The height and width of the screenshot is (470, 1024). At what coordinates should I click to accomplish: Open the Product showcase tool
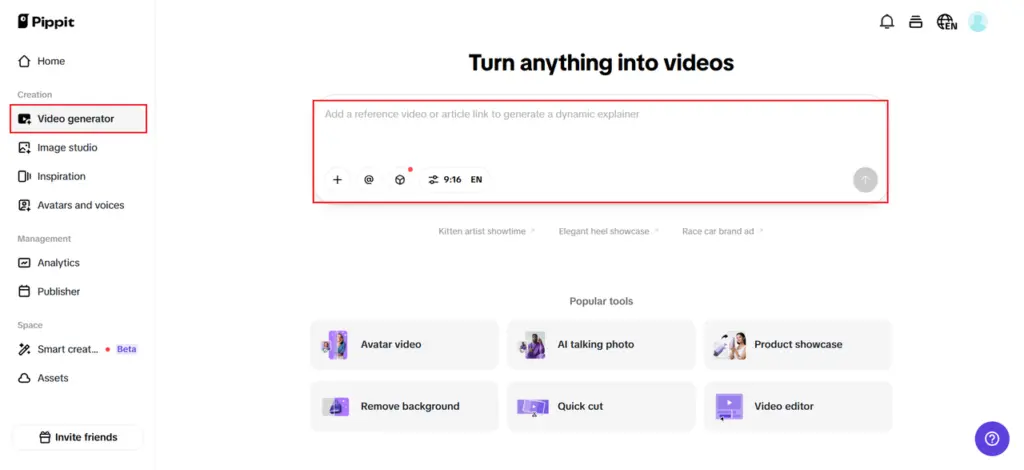[798, 345]
